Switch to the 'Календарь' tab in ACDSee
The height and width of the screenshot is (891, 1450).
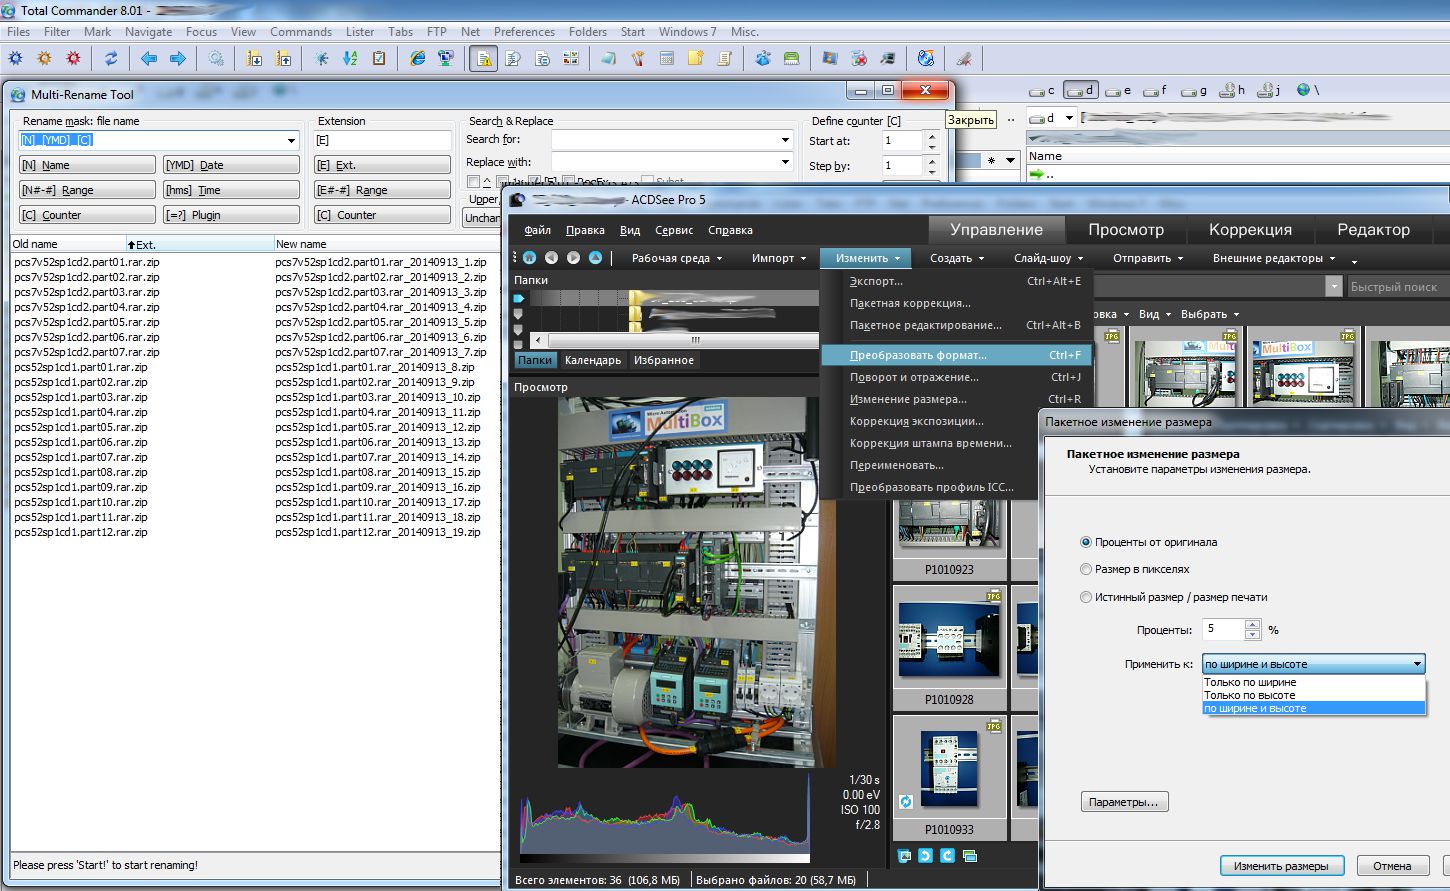pyautogui.click(x=593, y=360)
